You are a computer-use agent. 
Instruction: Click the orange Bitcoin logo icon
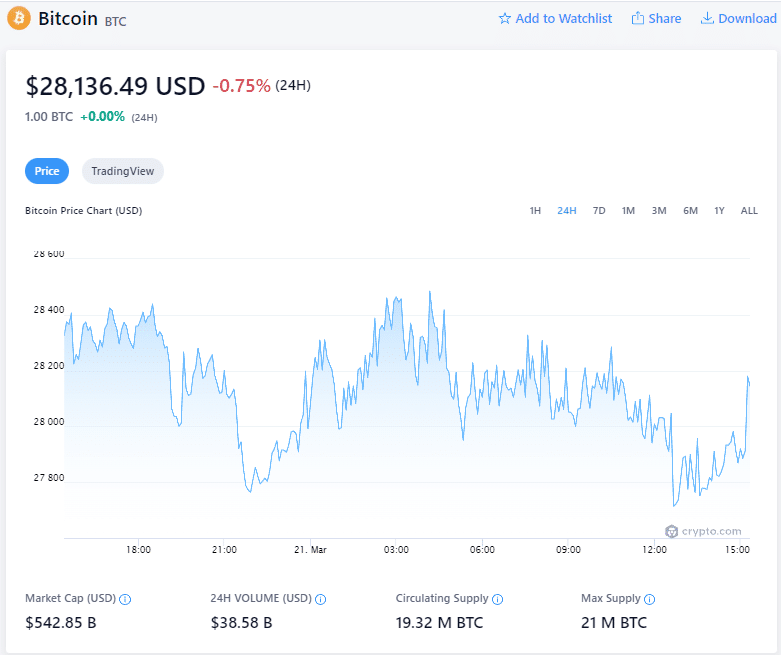[x=19, y=18]
